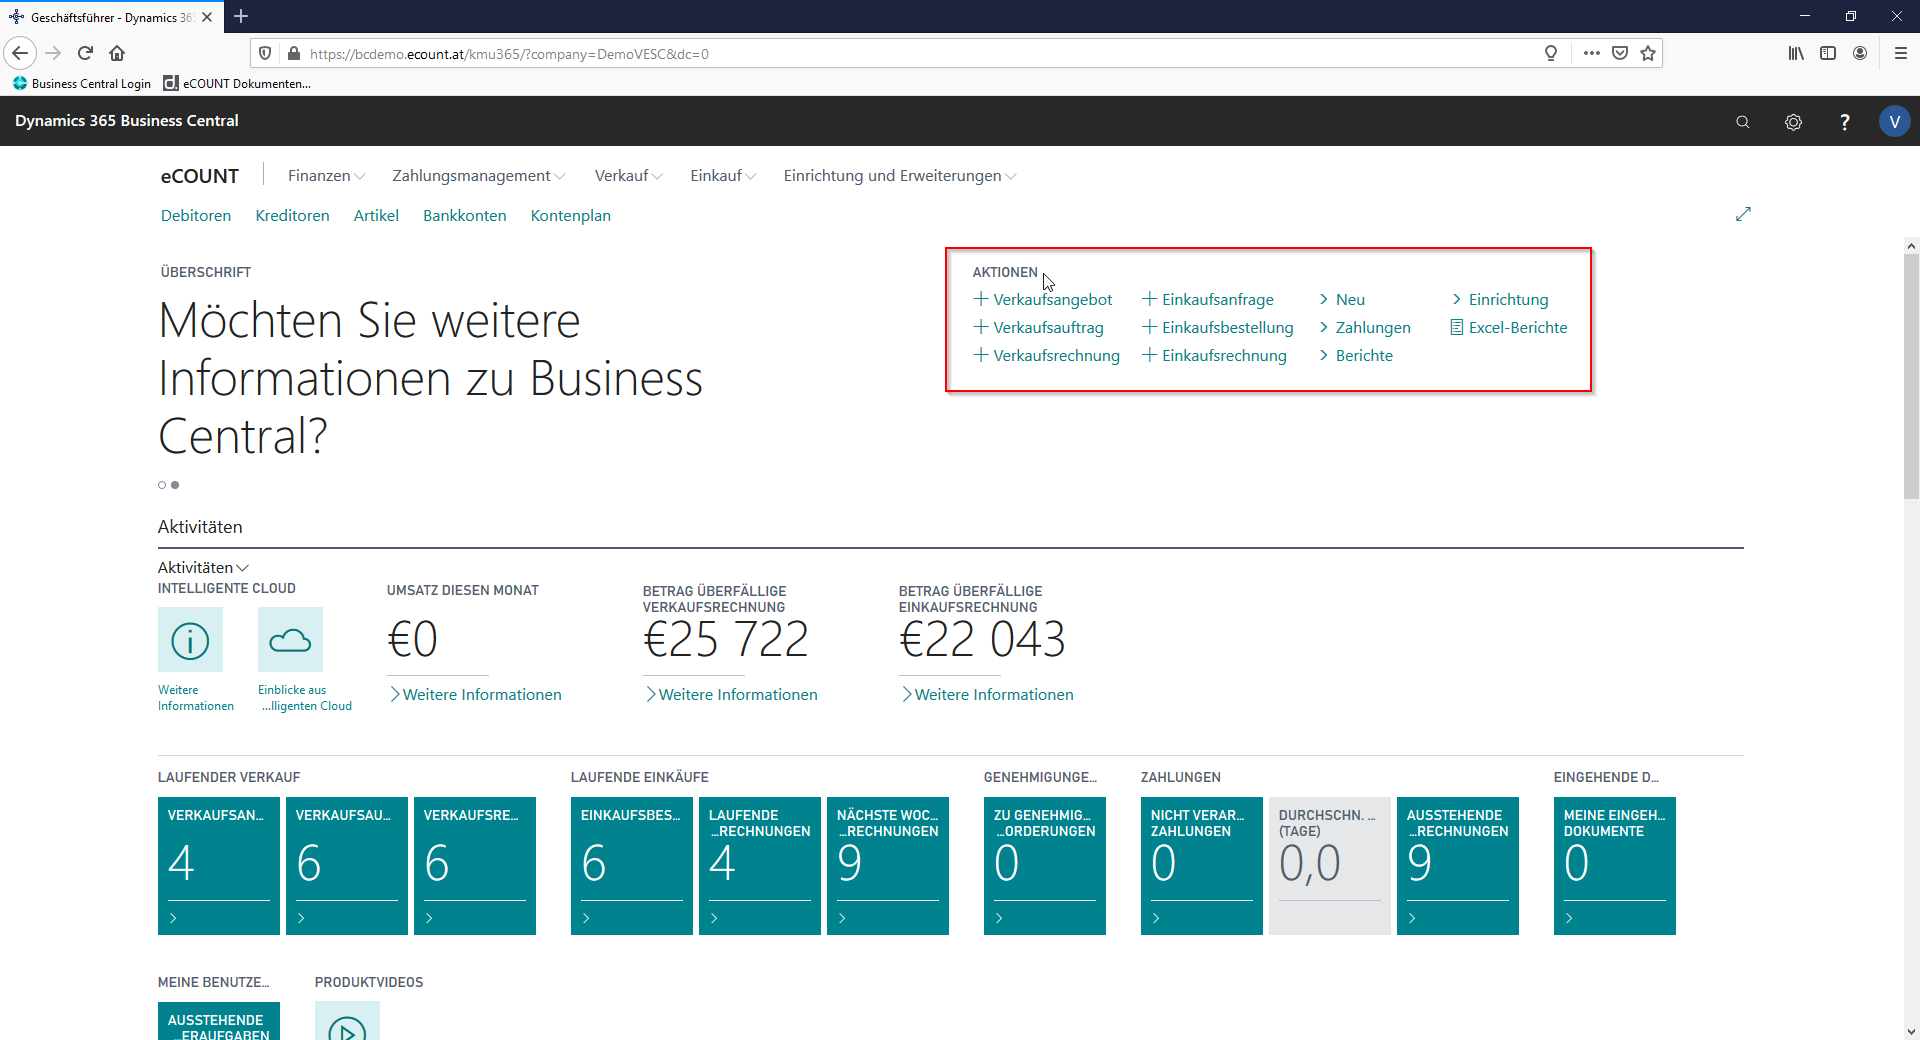Open Nicht verarbeitete Zahlungen tile

click(x=1202, y=866)
